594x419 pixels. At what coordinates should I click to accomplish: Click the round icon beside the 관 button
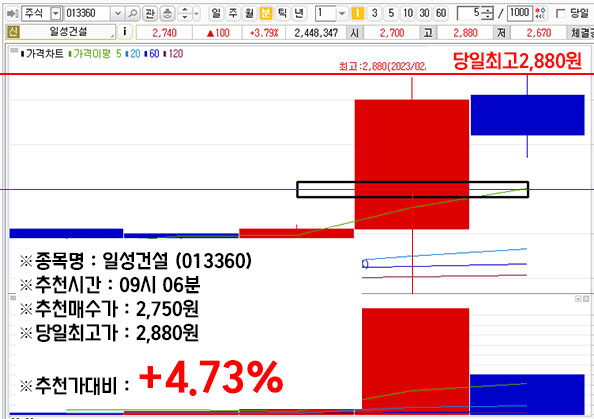tap(167, 14)
